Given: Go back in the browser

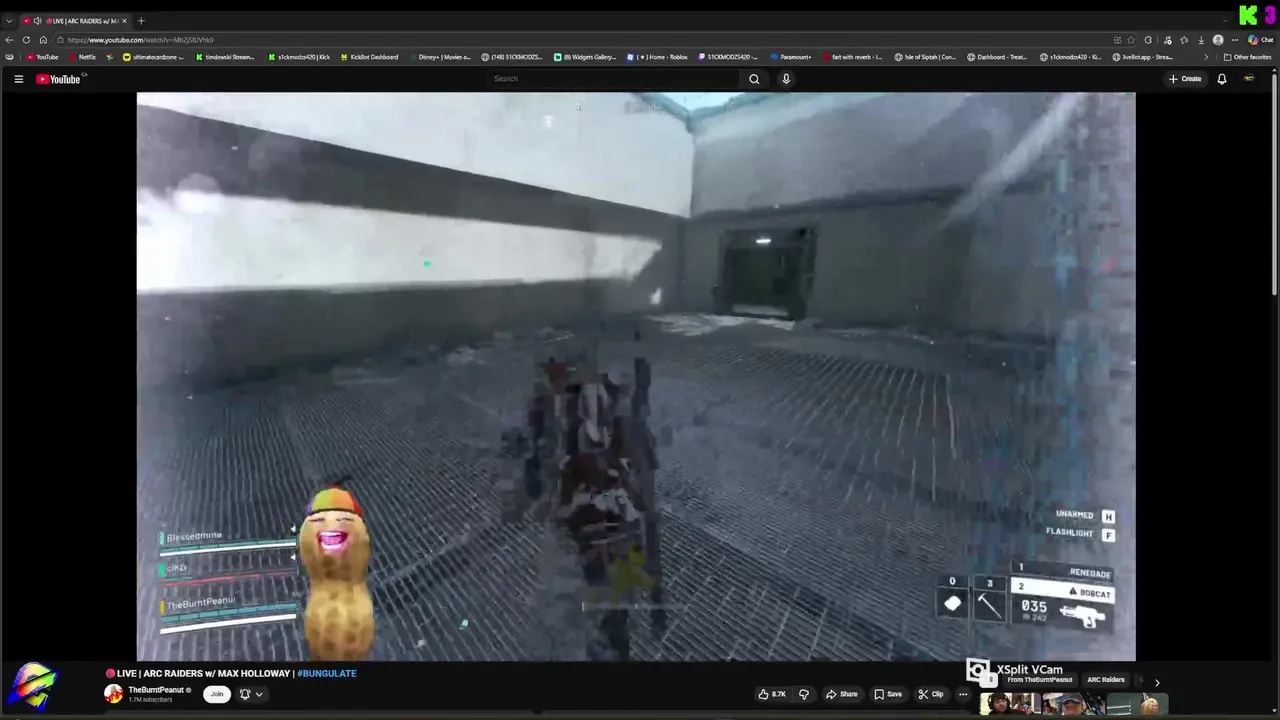Looking at the screenshot, I should [x=9, y=40].
